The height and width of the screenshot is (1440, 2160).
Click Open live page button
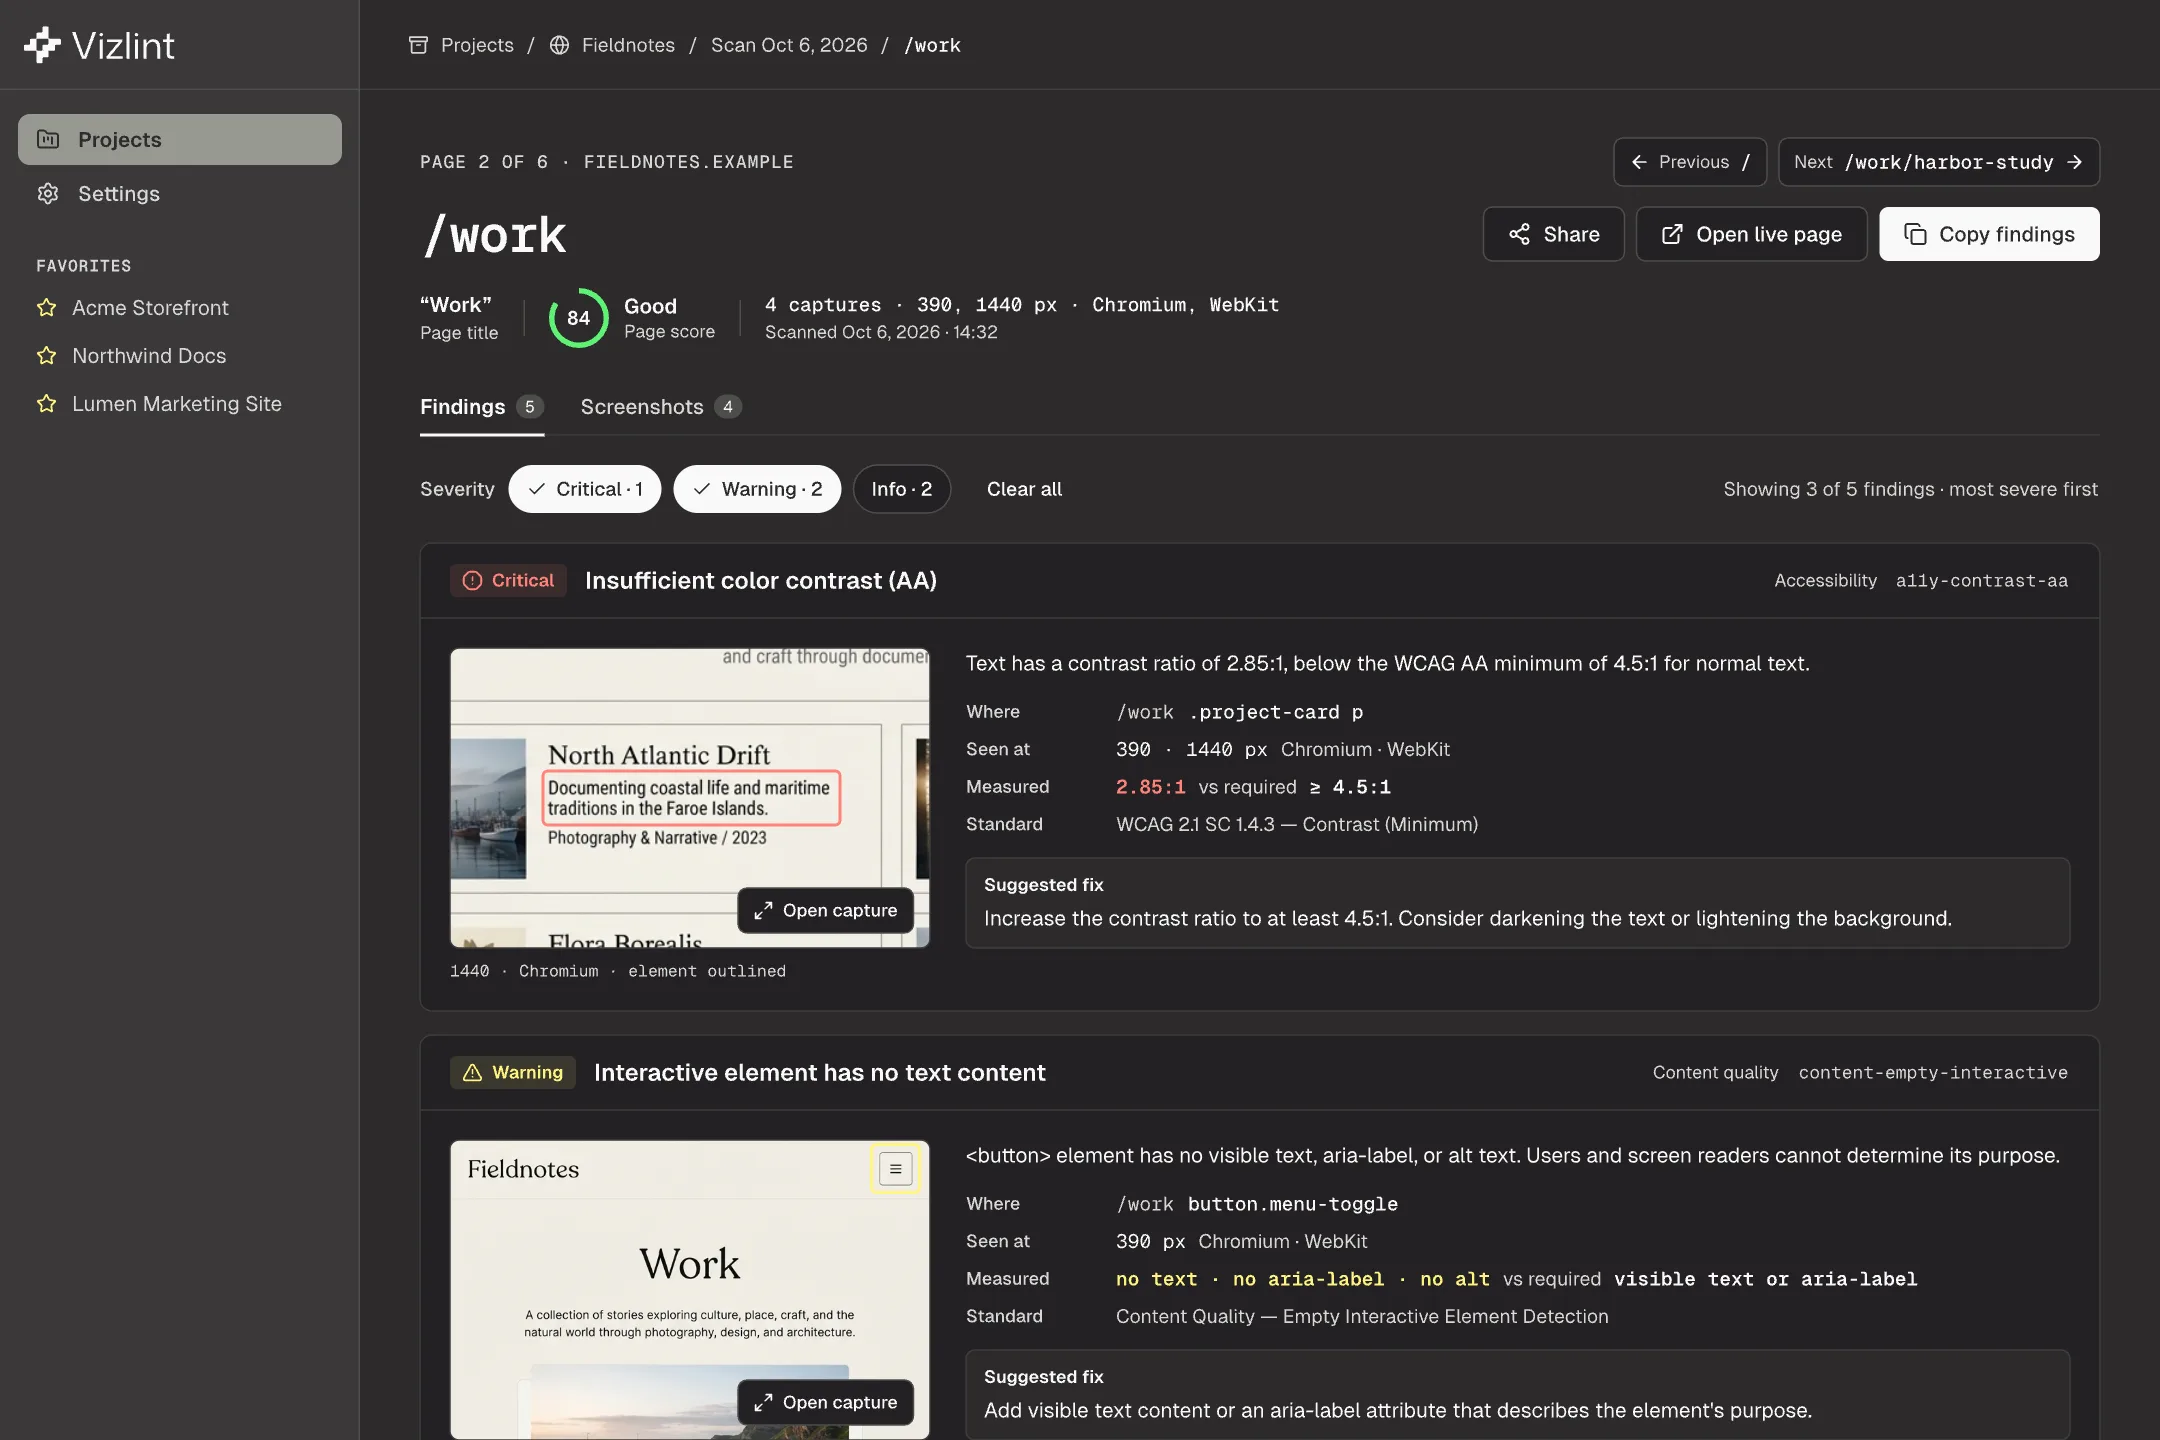coord(1751,234)
